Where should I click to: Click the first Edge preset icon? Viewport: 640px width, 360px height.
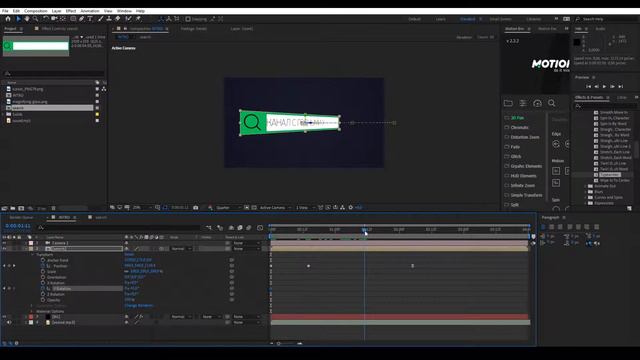click(x=556, y=144)
